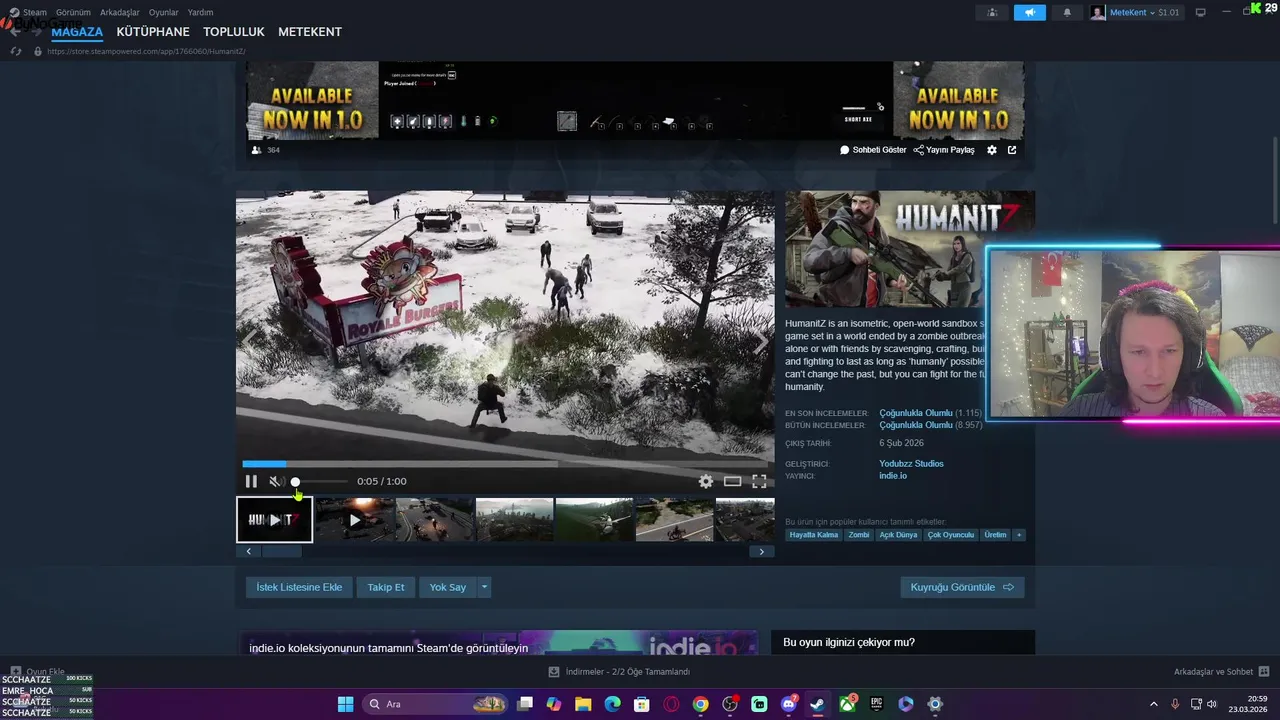Open Arkadaşlar ve Sohbet panel
This screenshot has height=720, width=1280.
[x=1221, y=672]
